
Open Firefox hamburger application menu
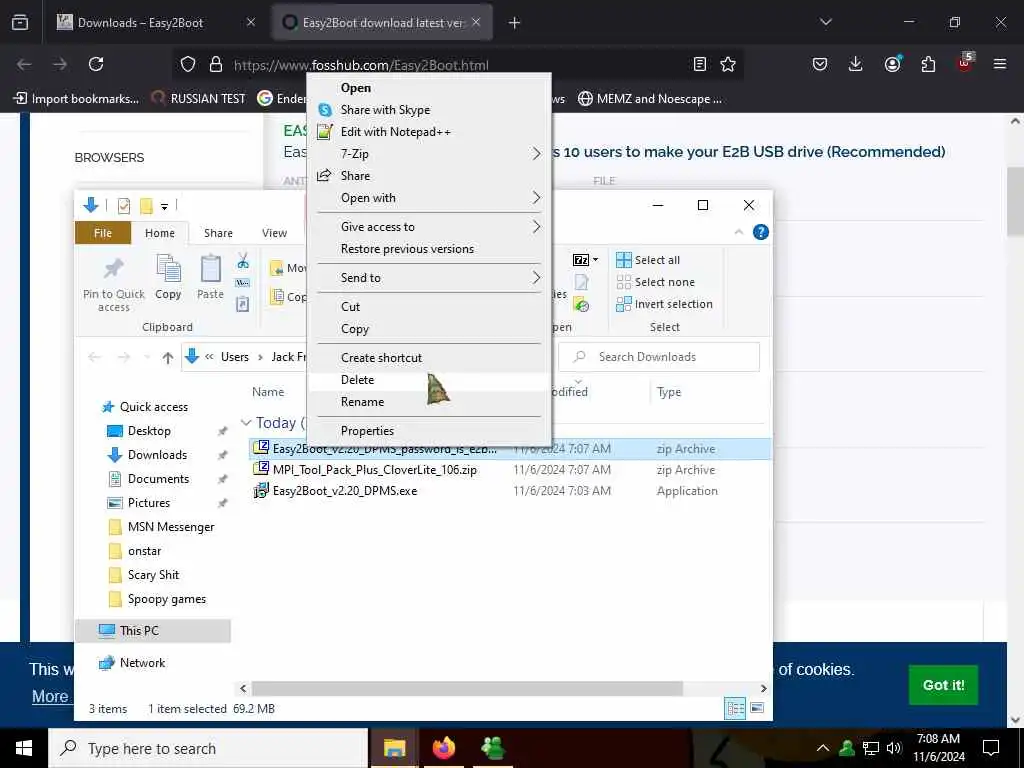click(999, 64)
